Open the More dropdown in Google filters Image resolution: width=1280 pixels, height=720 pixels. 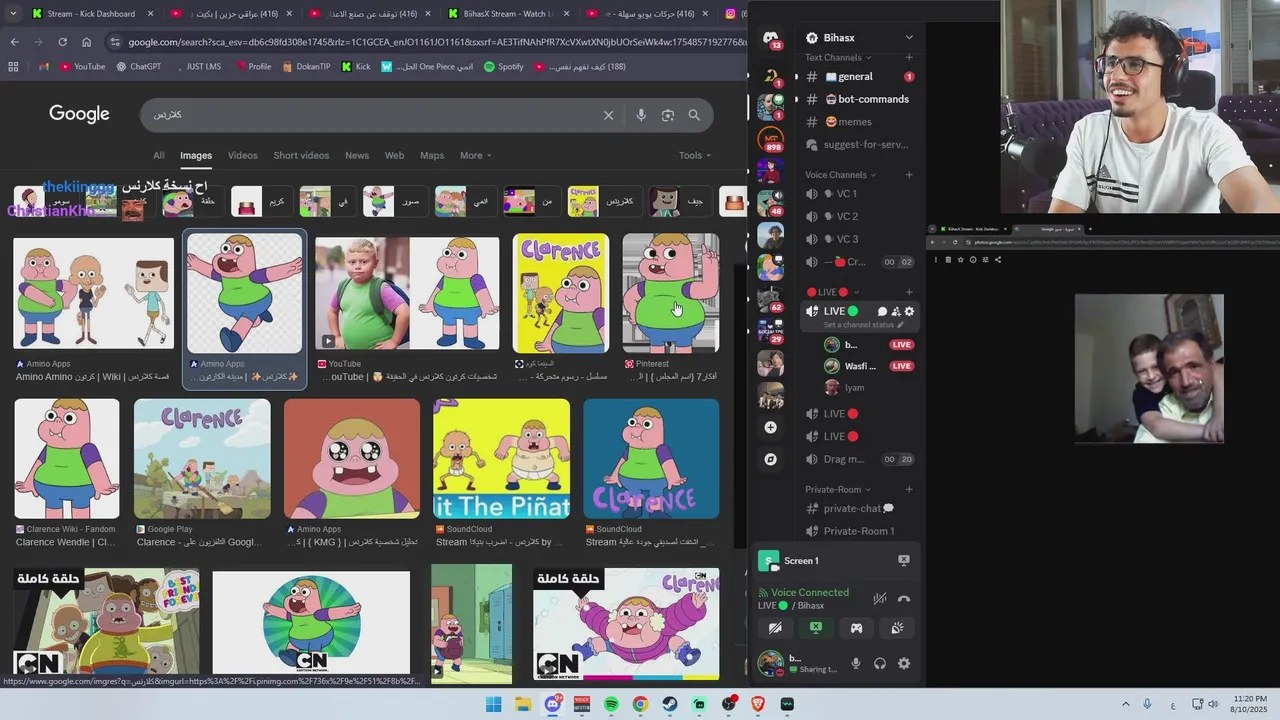(475, 155)
